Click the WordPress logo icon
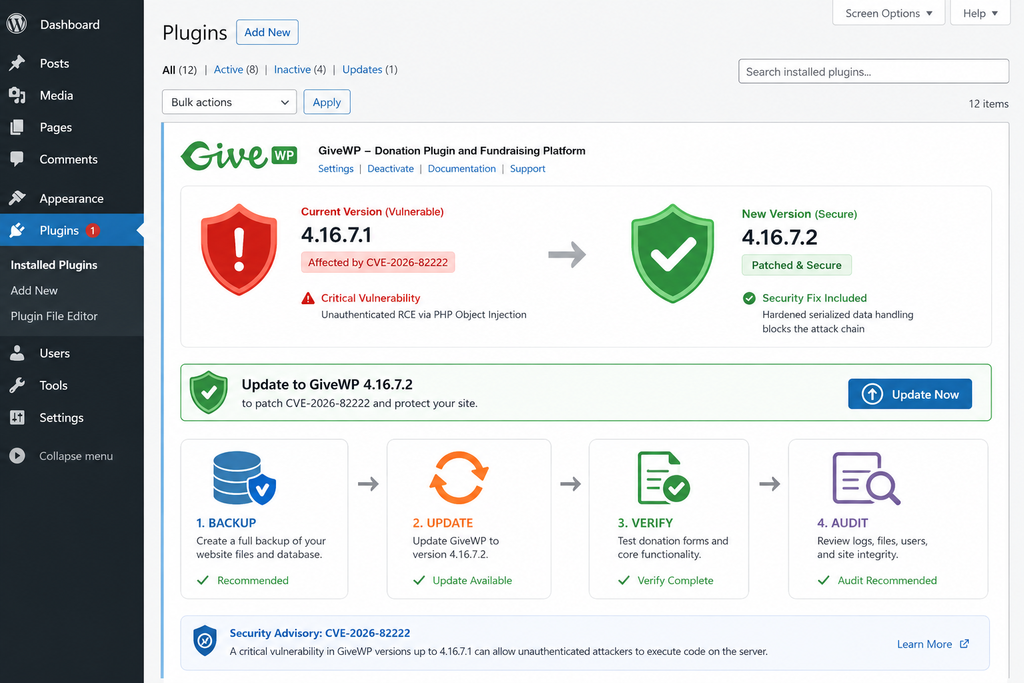Image resolution: width=1024 pixels, height=683 pixels. click(x=16, y=24)
